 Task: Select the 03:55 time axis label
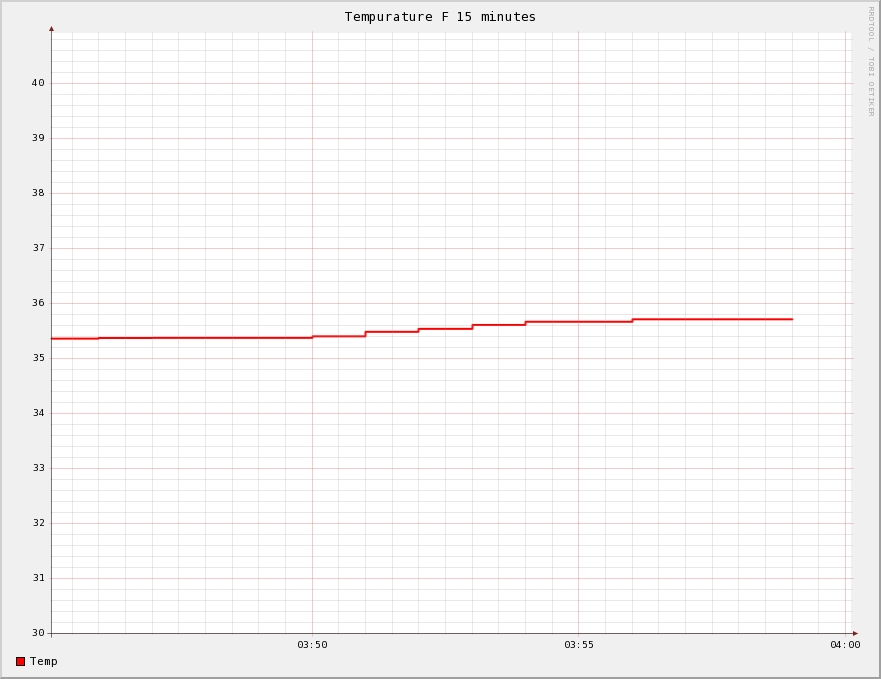tap(578, 645)
